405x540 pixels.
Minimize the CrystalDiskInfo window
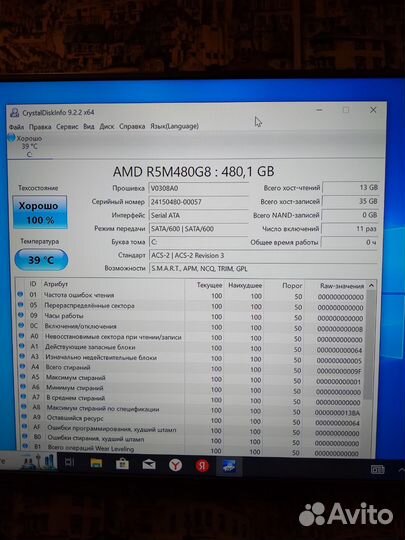click(x=319, y=110)
